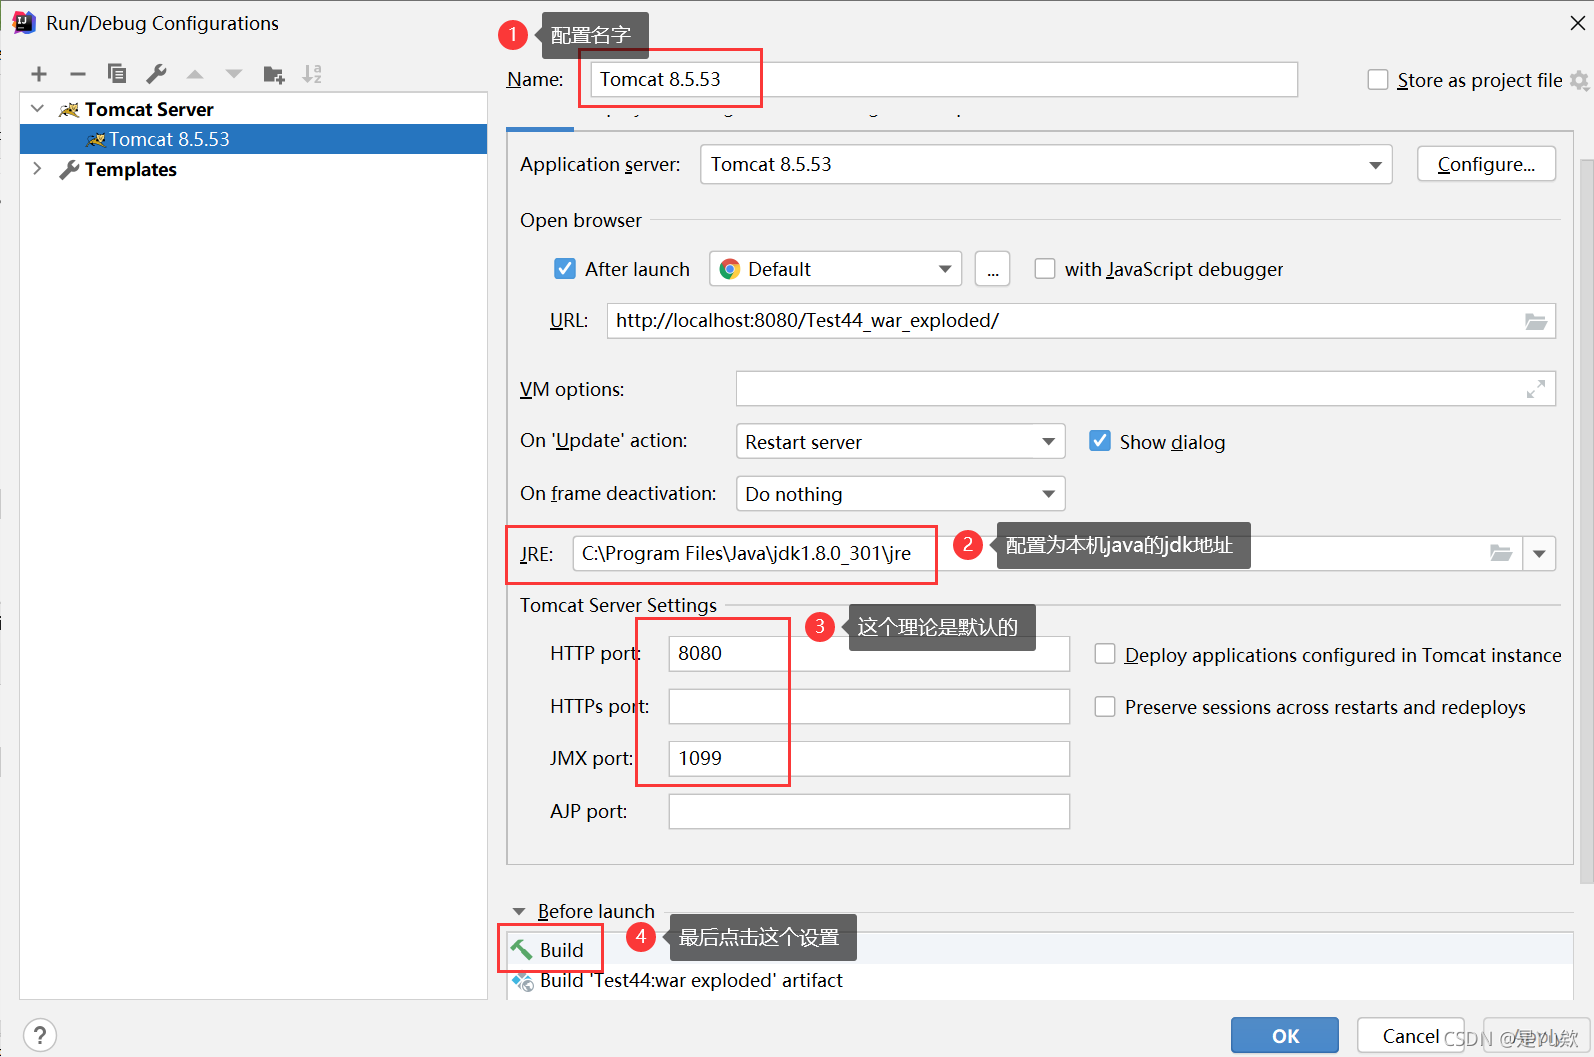Click the vertical scrollbar of settings panel
The height and width of the screenshot is (1057, 1594).
[1586, 520]
